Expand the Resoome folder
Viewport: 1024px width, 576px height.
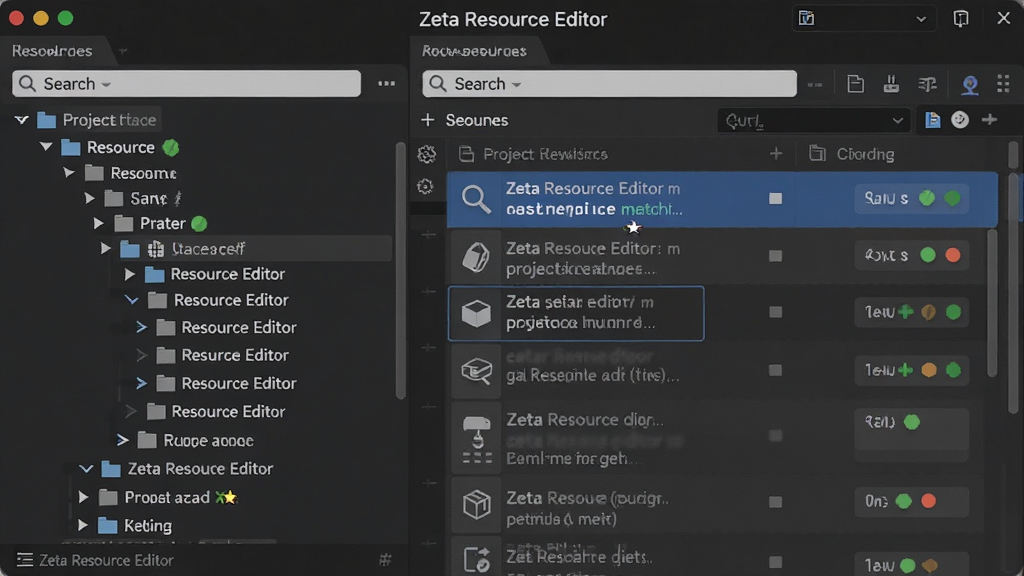click(69, 173)
